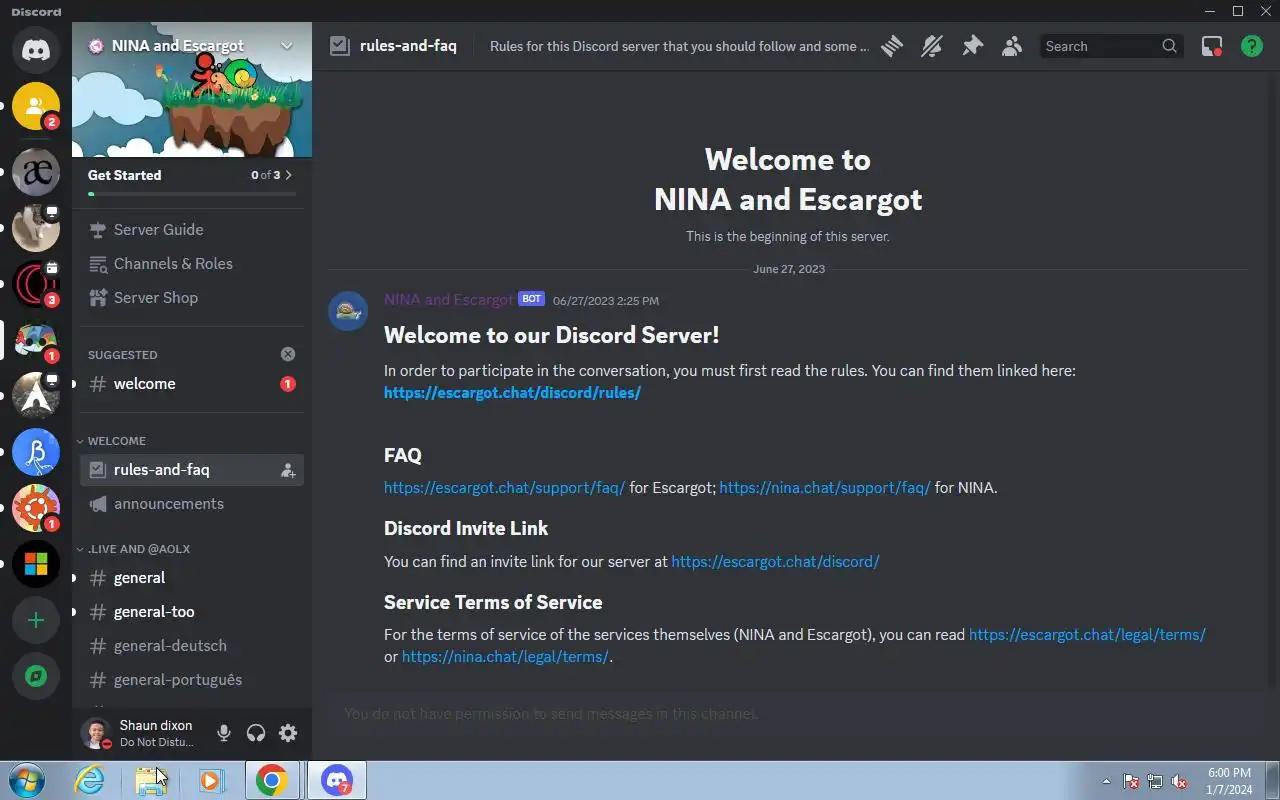
Task: Click the channel topic text in header
Action: coord(679,46)
